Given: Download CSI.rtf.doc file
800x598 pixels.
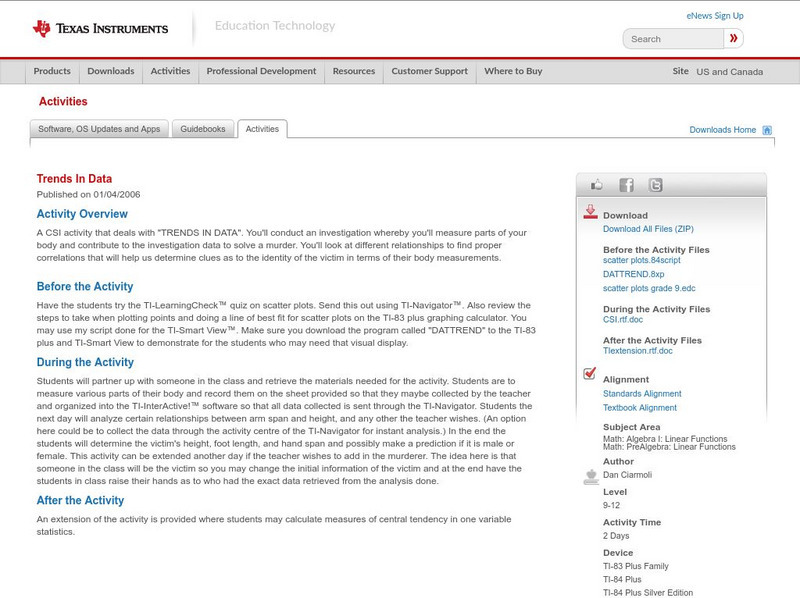Looking at the screenshot, I should 623,320.
